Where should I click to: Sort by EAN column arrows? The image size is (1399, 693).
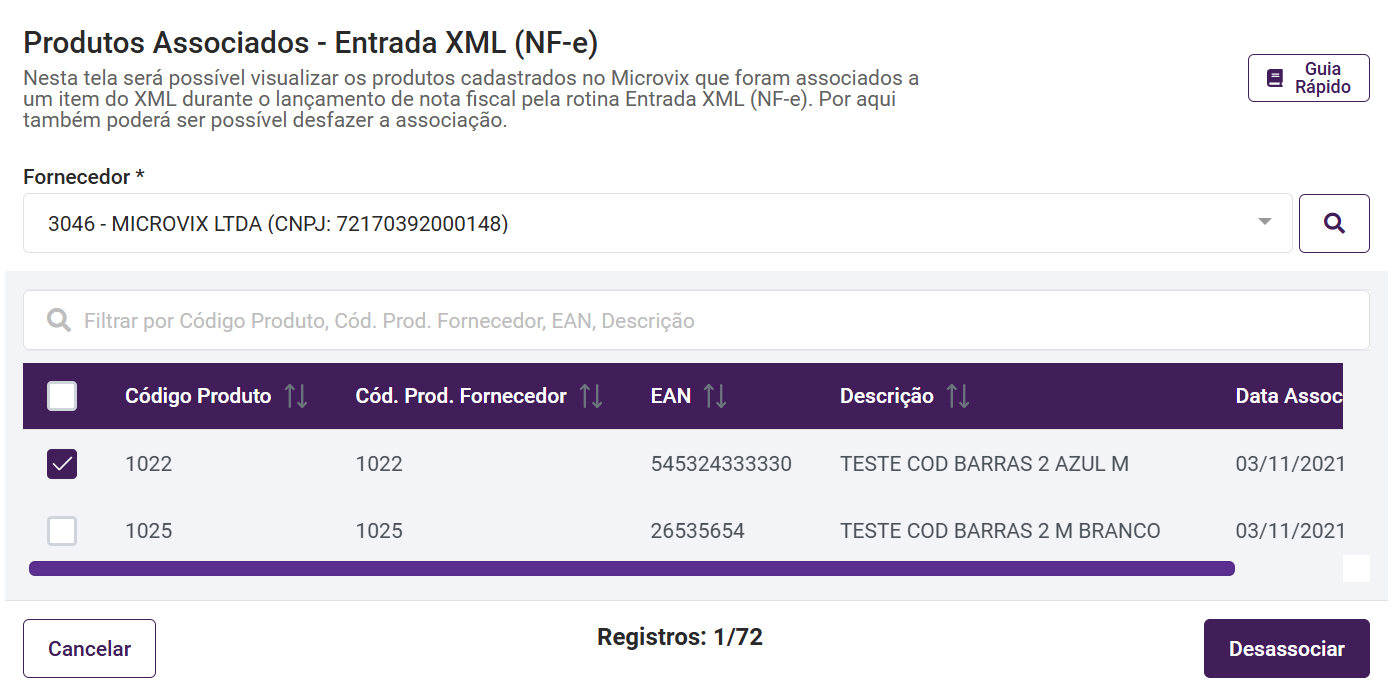[x=715, y=396]
